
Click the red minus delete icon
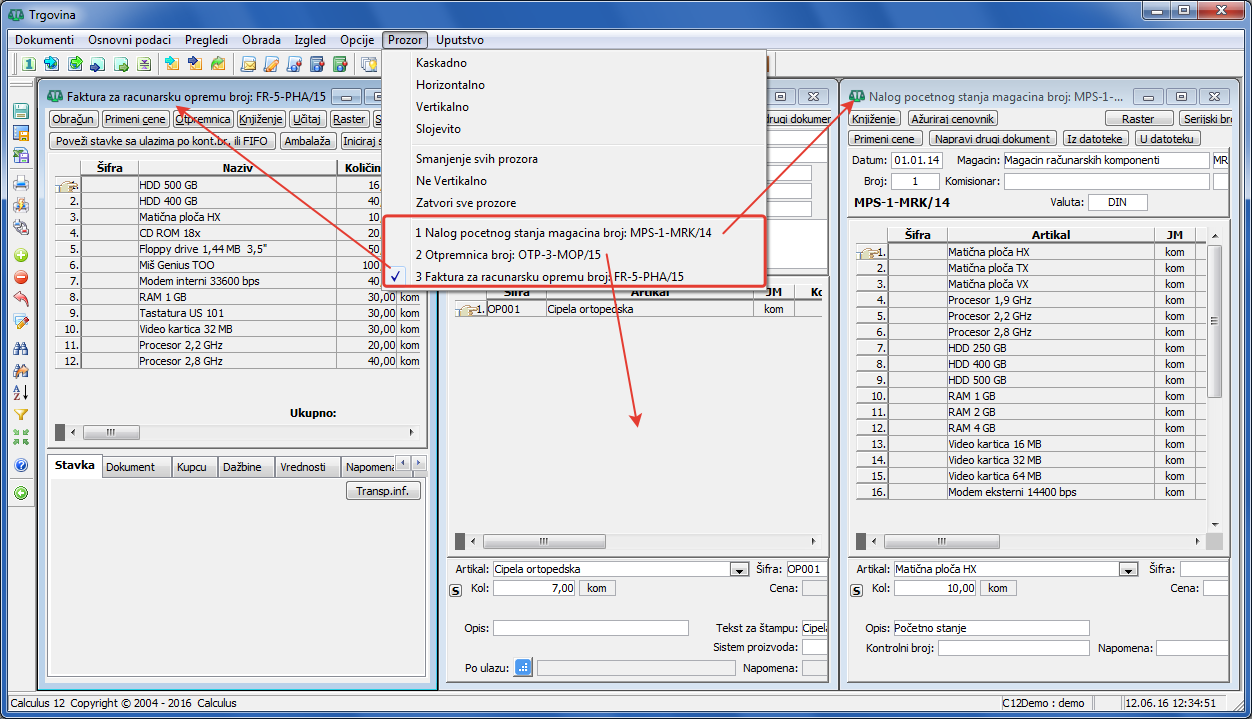pos(21,277)
